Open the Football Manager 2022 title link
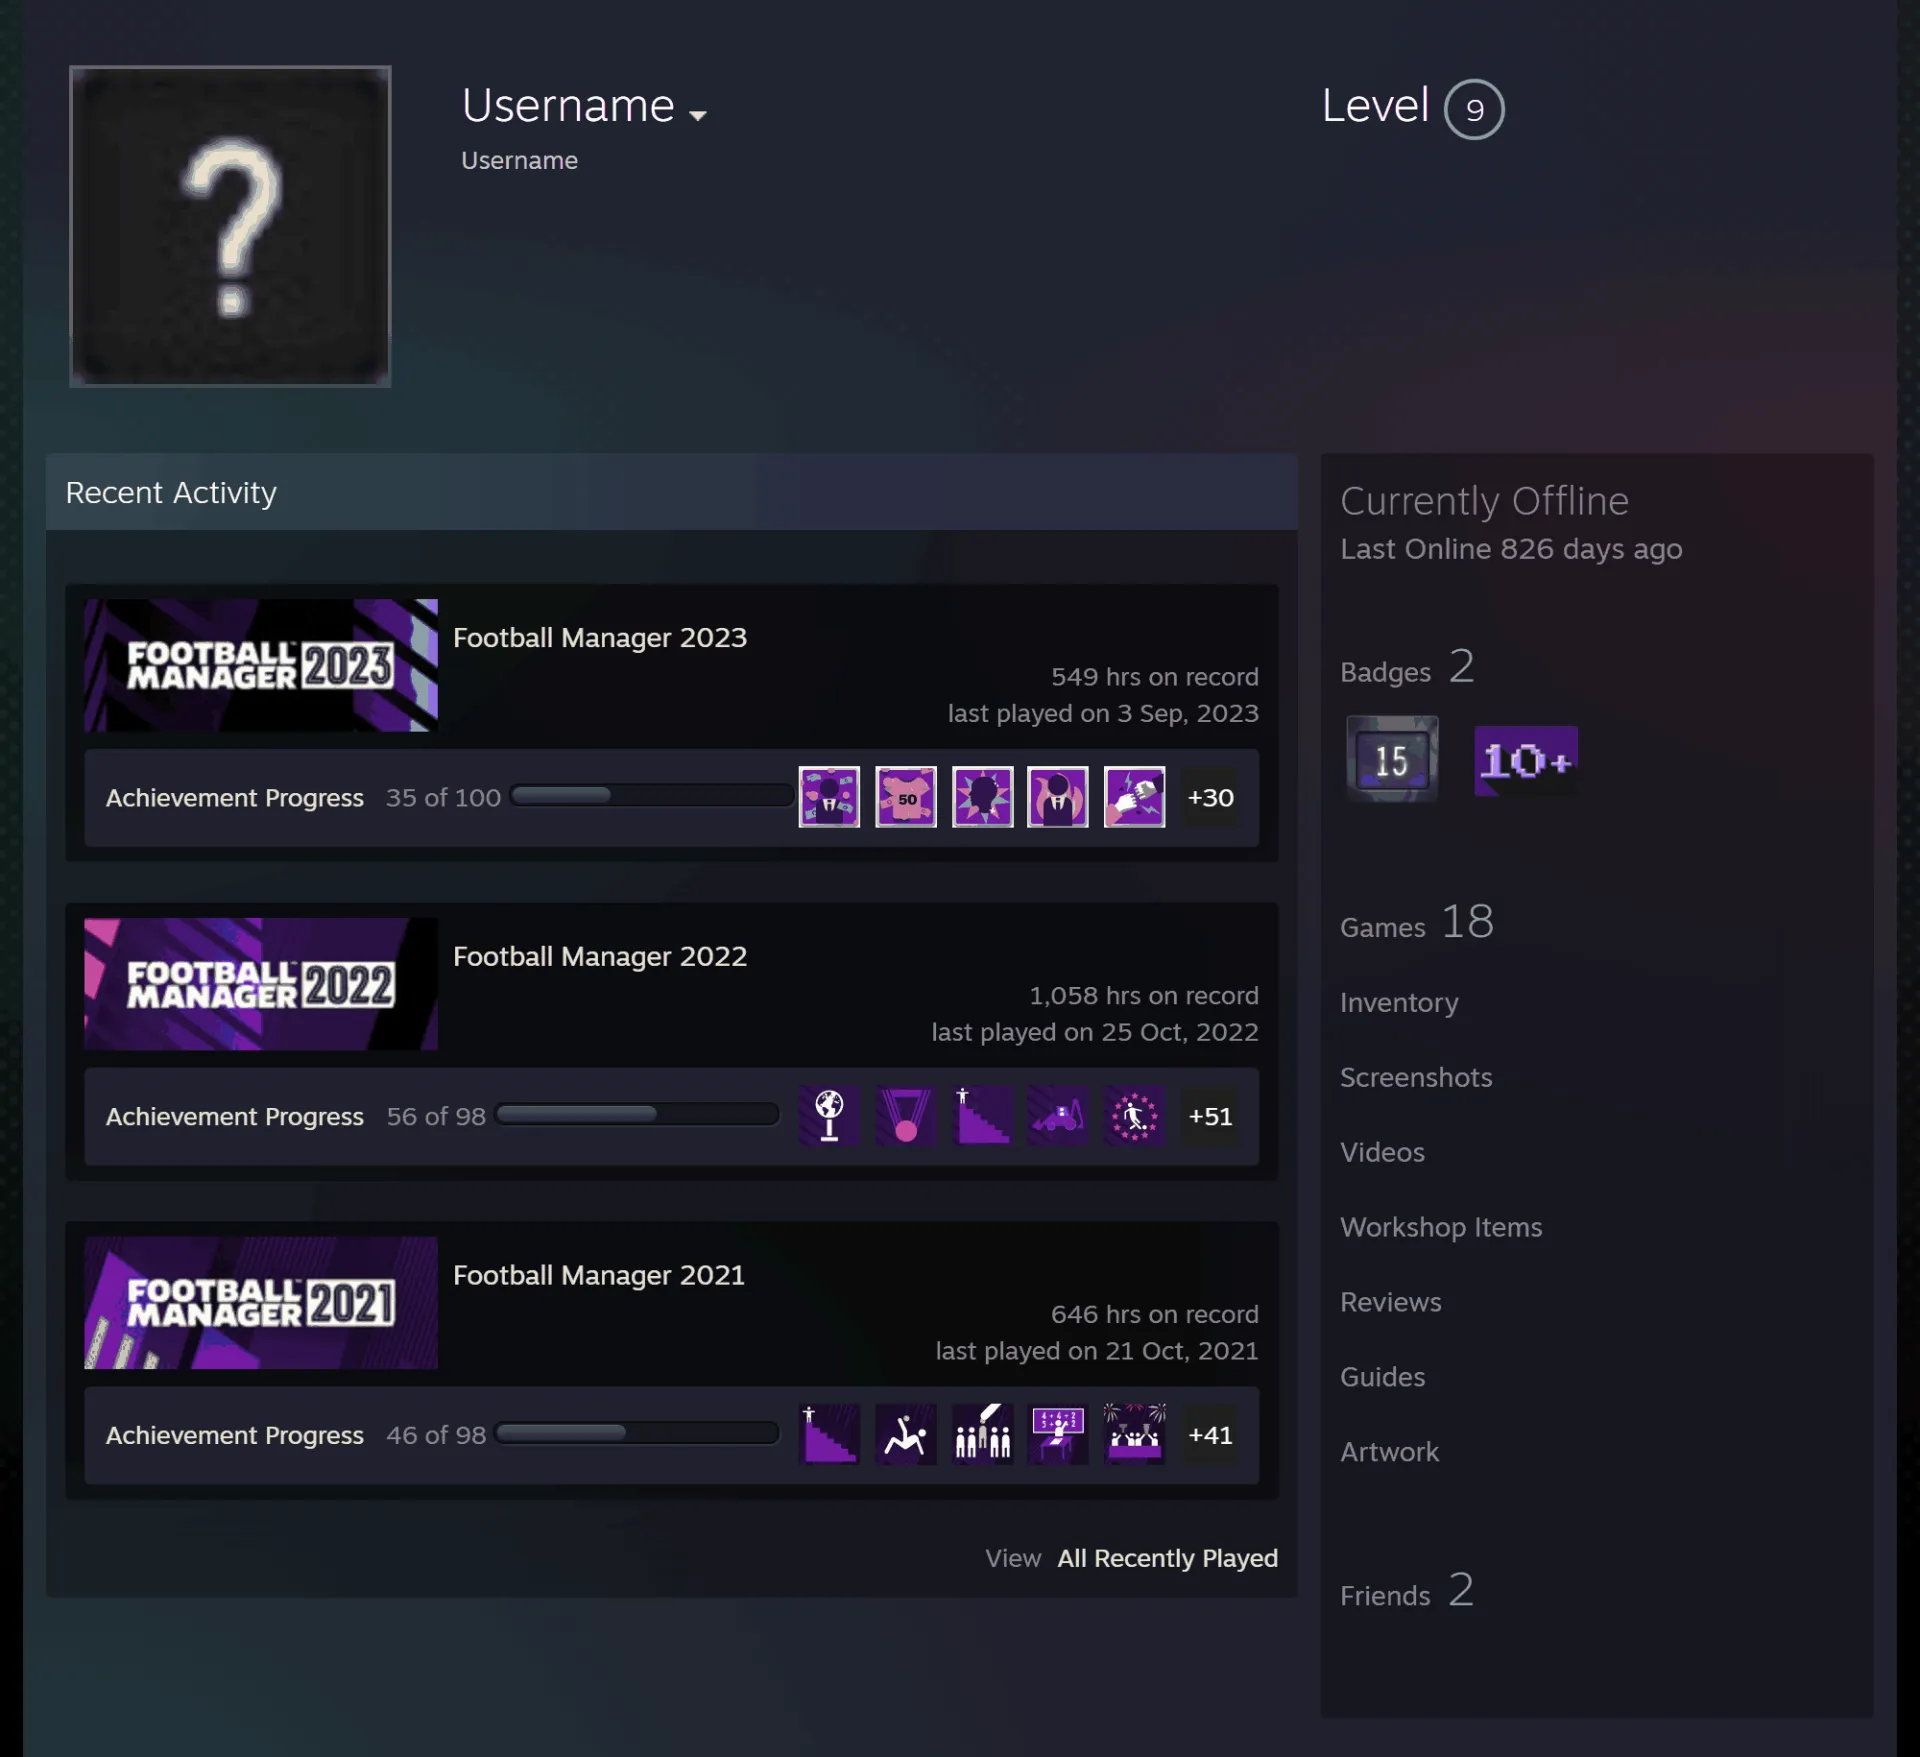 point(600,956)
